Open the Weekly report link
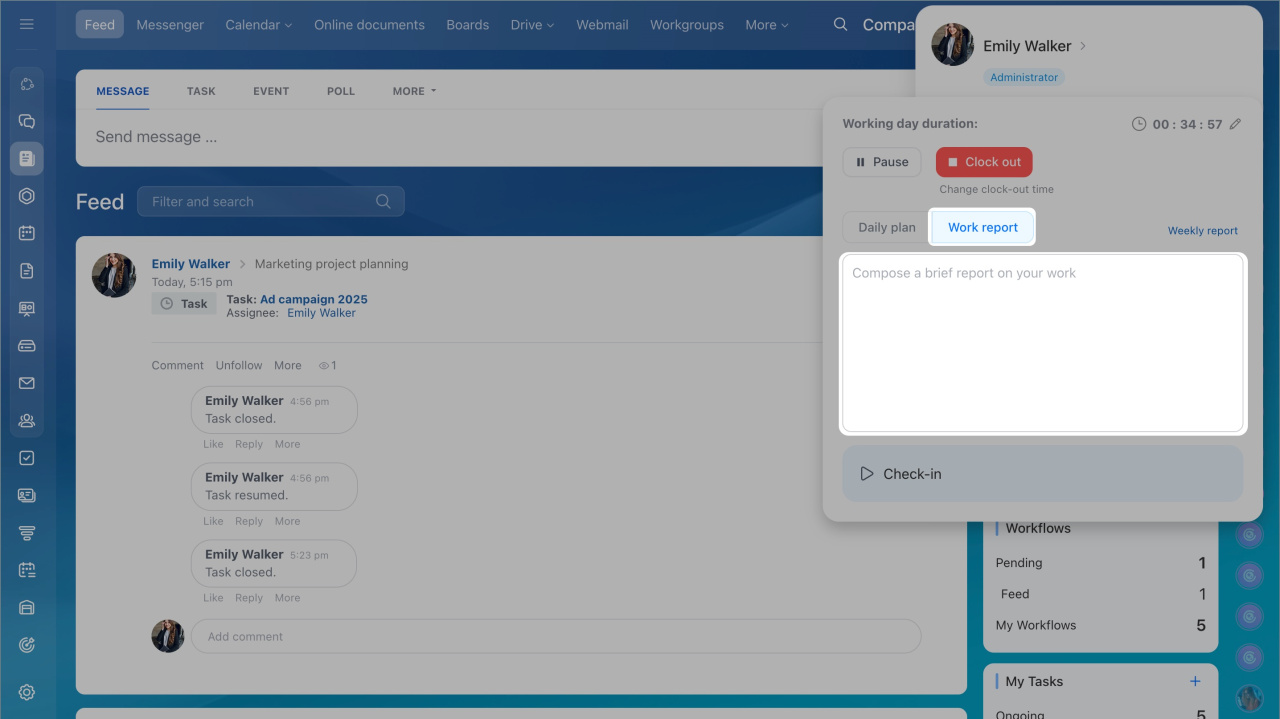This screenshot has width=1280, height=719. click(x=1202, y=231)
